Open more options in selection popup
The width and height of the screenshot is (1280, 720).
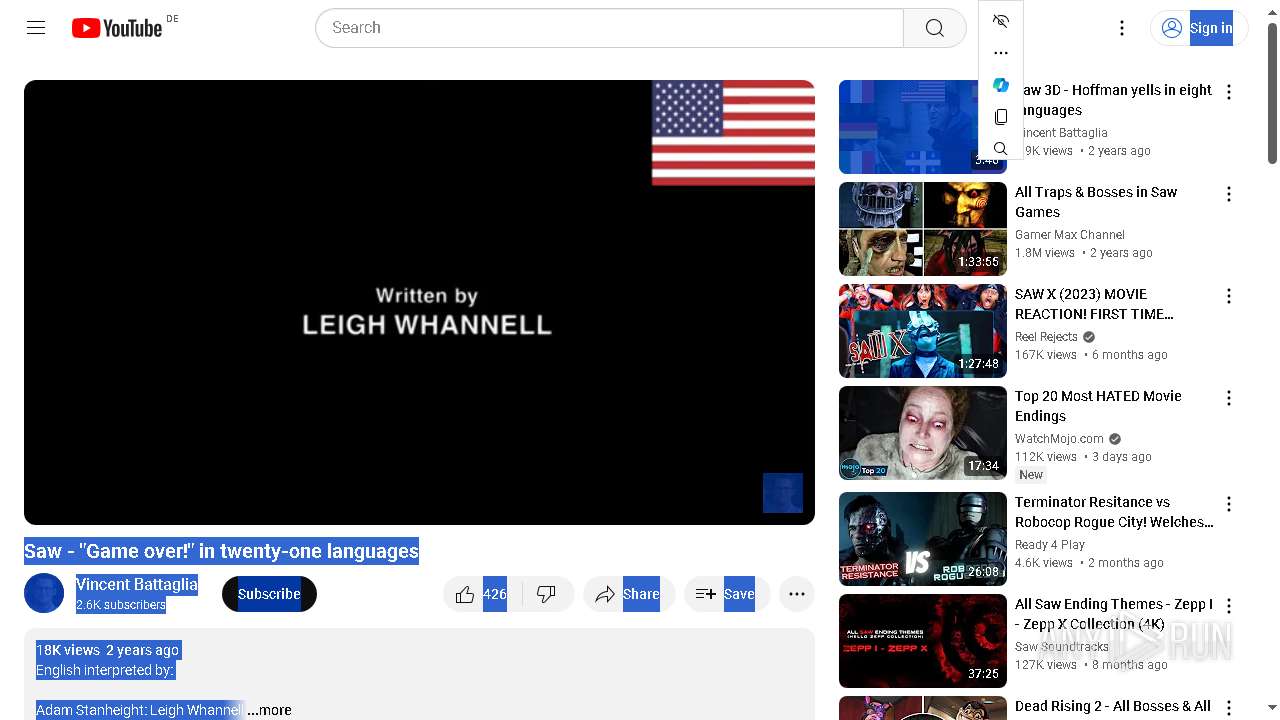pos(1001,53)
